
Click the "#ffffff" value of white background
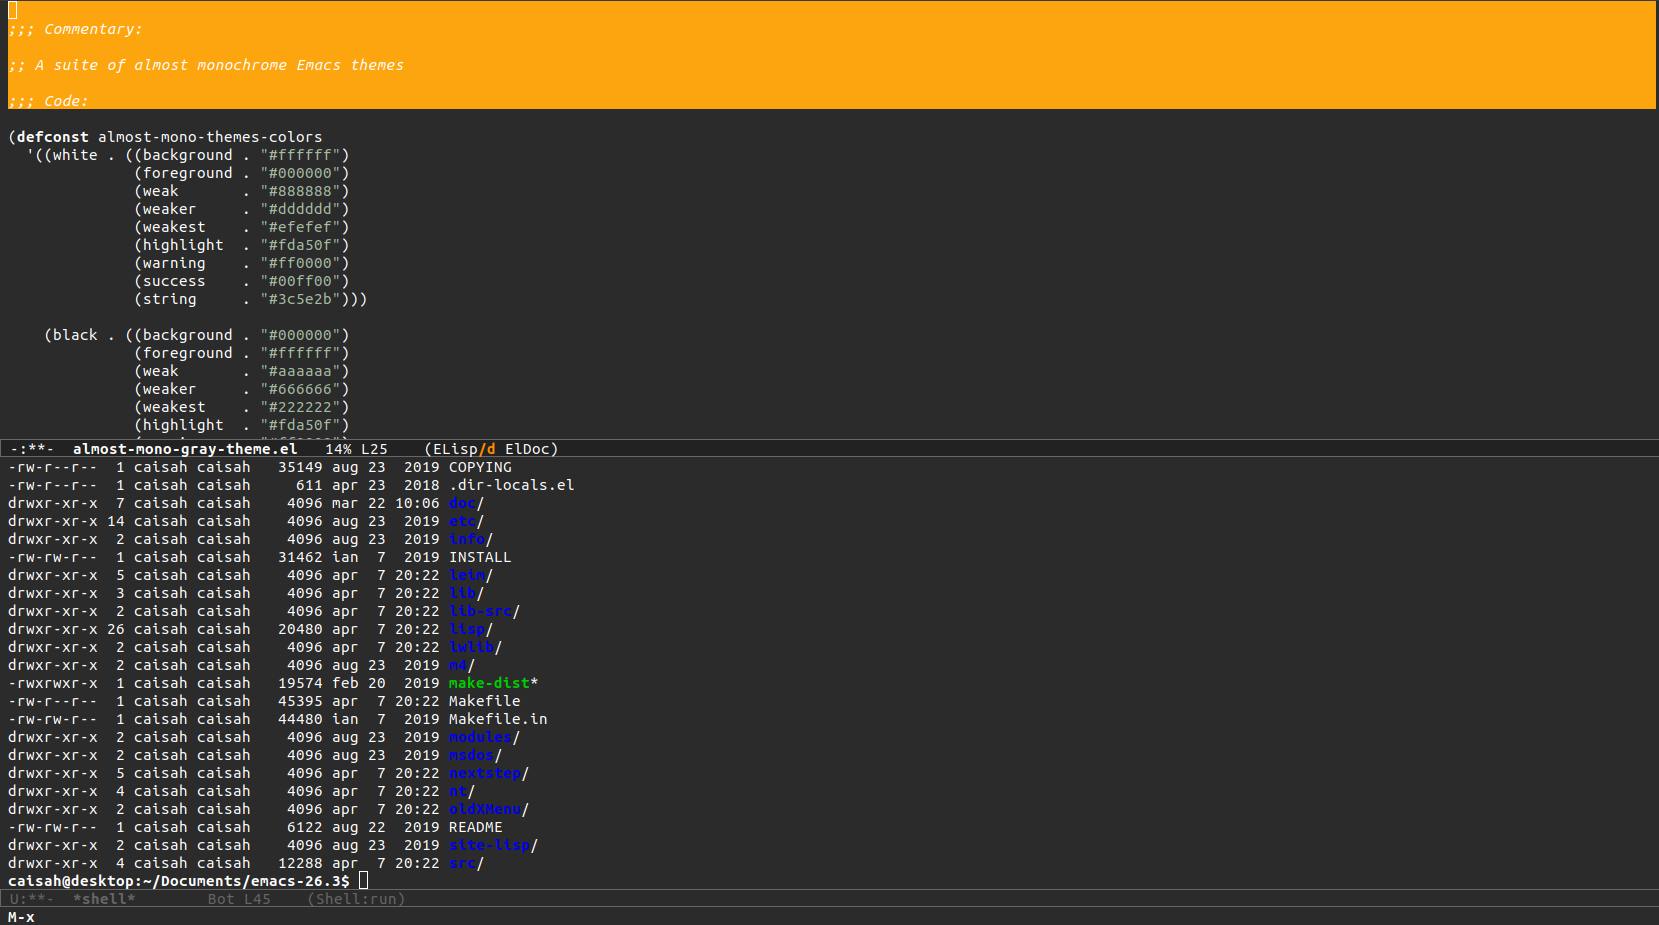(x=301, y=155)
